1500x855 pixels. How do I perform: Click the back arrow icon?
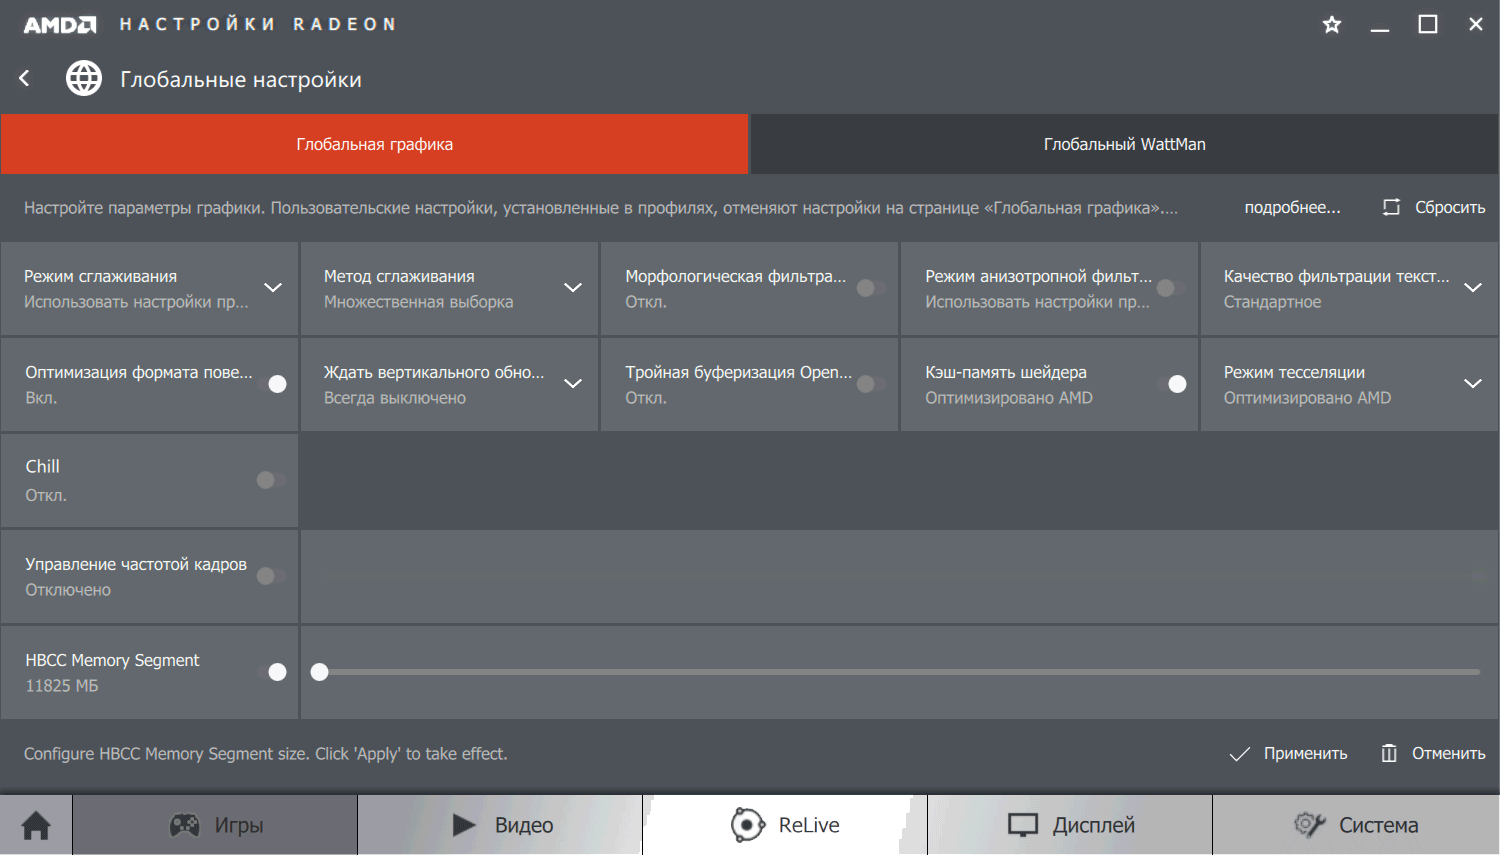pos(25,78)
